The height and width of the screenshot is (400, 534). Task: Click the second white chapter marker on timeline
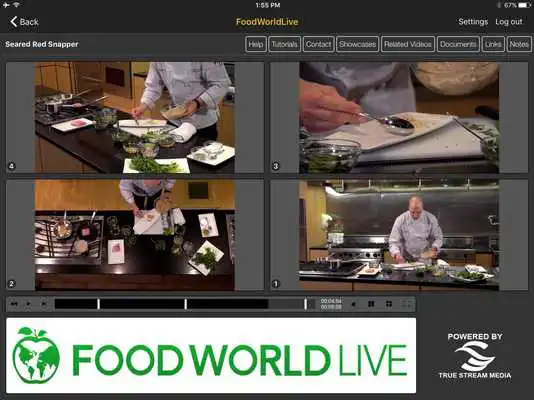click(186, 304)
